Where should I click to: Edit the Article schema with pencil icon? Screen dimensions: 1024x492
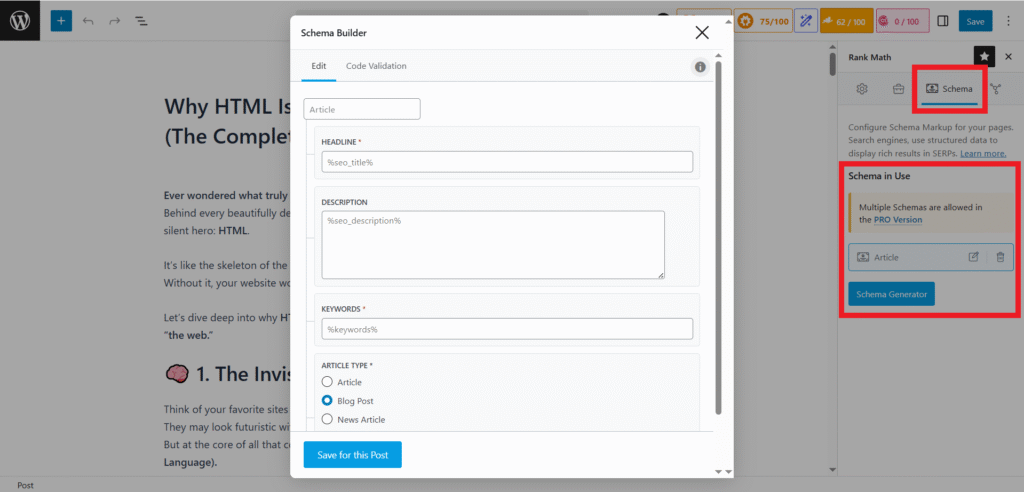974,257
